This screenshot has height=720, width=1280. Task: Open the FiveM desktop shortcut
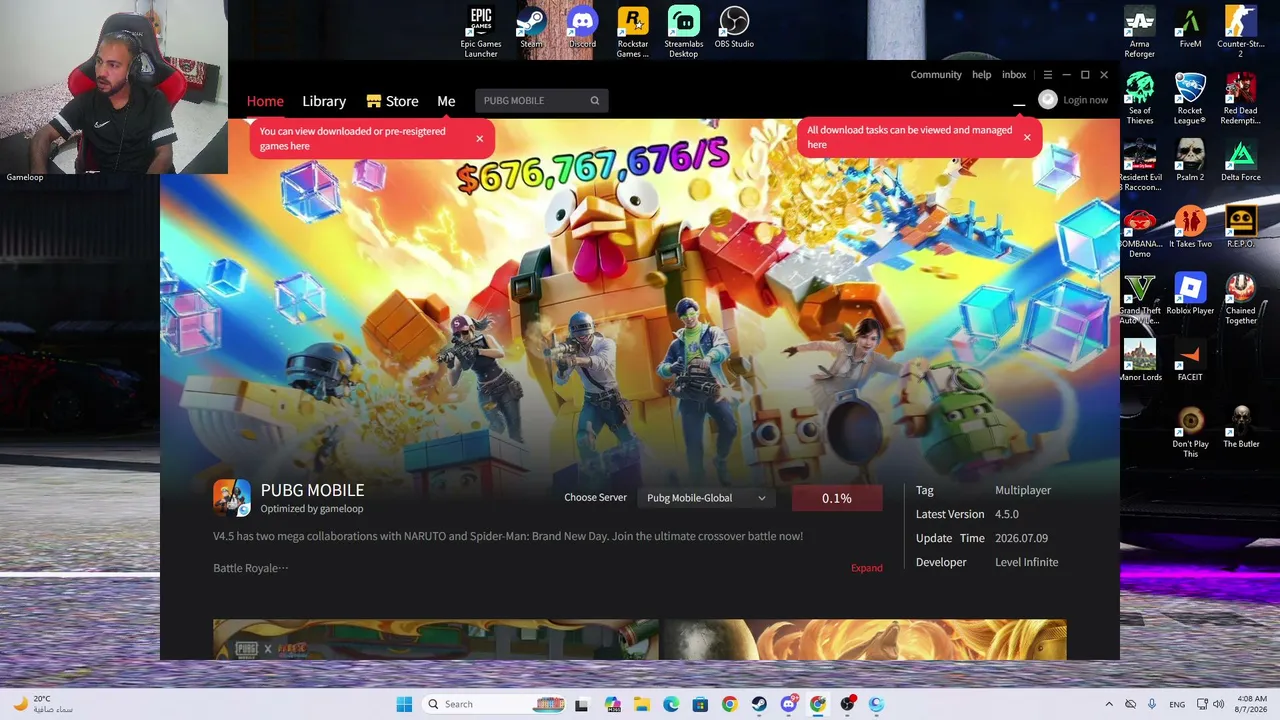tap(1190, 28)
